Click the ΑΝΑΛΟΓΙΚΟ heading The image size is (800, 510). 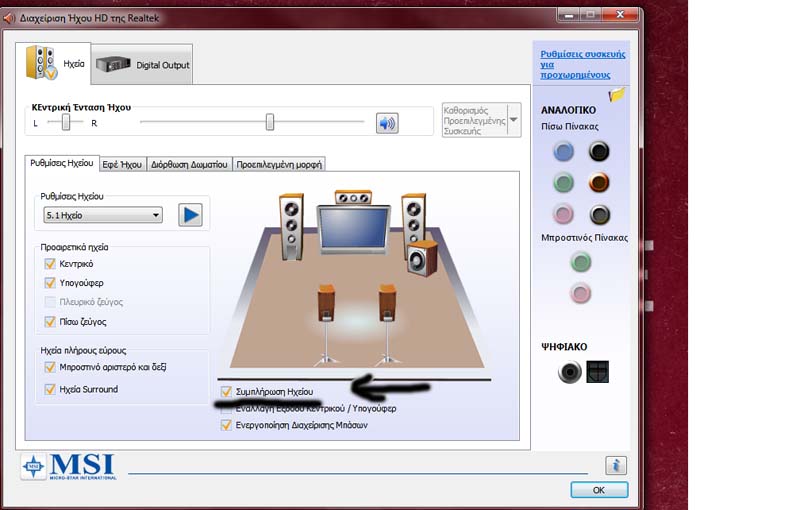coord(568,110)
